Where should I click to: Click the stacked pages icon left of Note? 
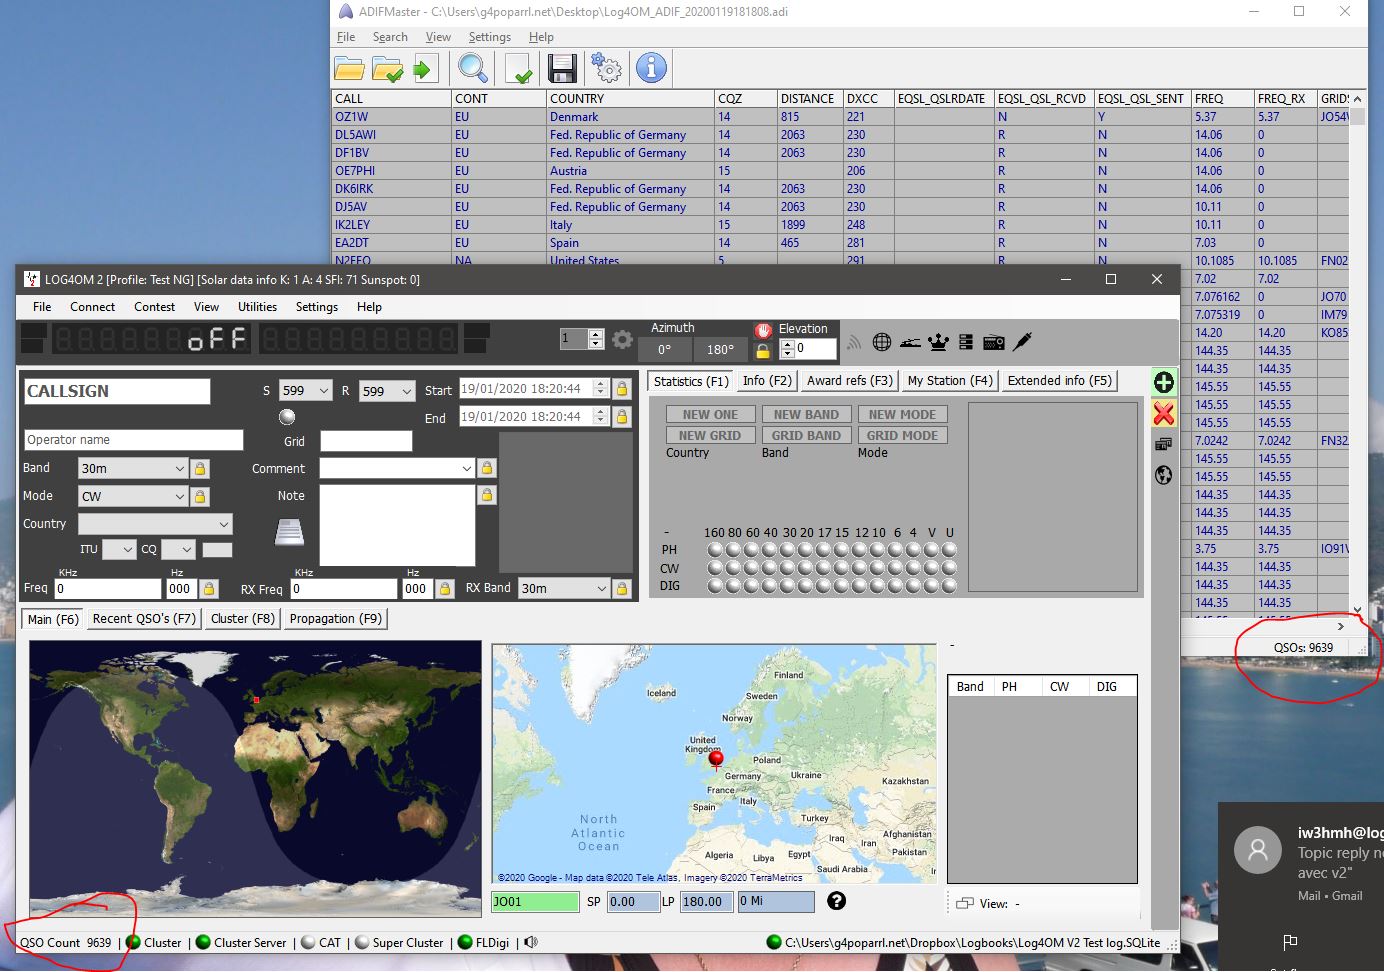click(x=289, y=532)
